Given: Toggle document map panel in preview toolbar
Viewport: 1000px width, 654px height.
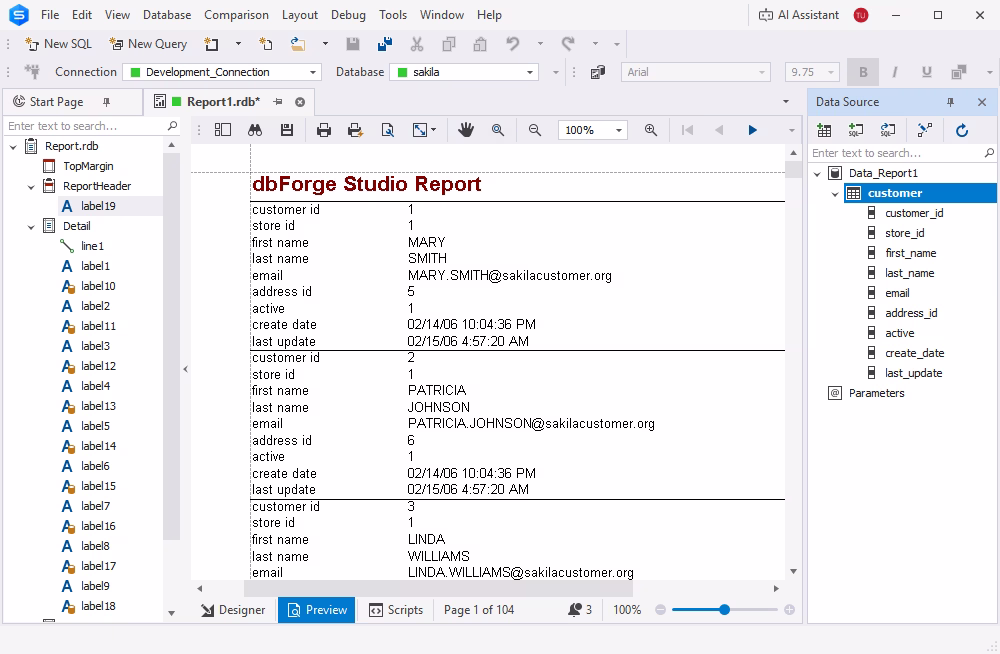Looking at the screenshot, I should (x=223, y=130).
